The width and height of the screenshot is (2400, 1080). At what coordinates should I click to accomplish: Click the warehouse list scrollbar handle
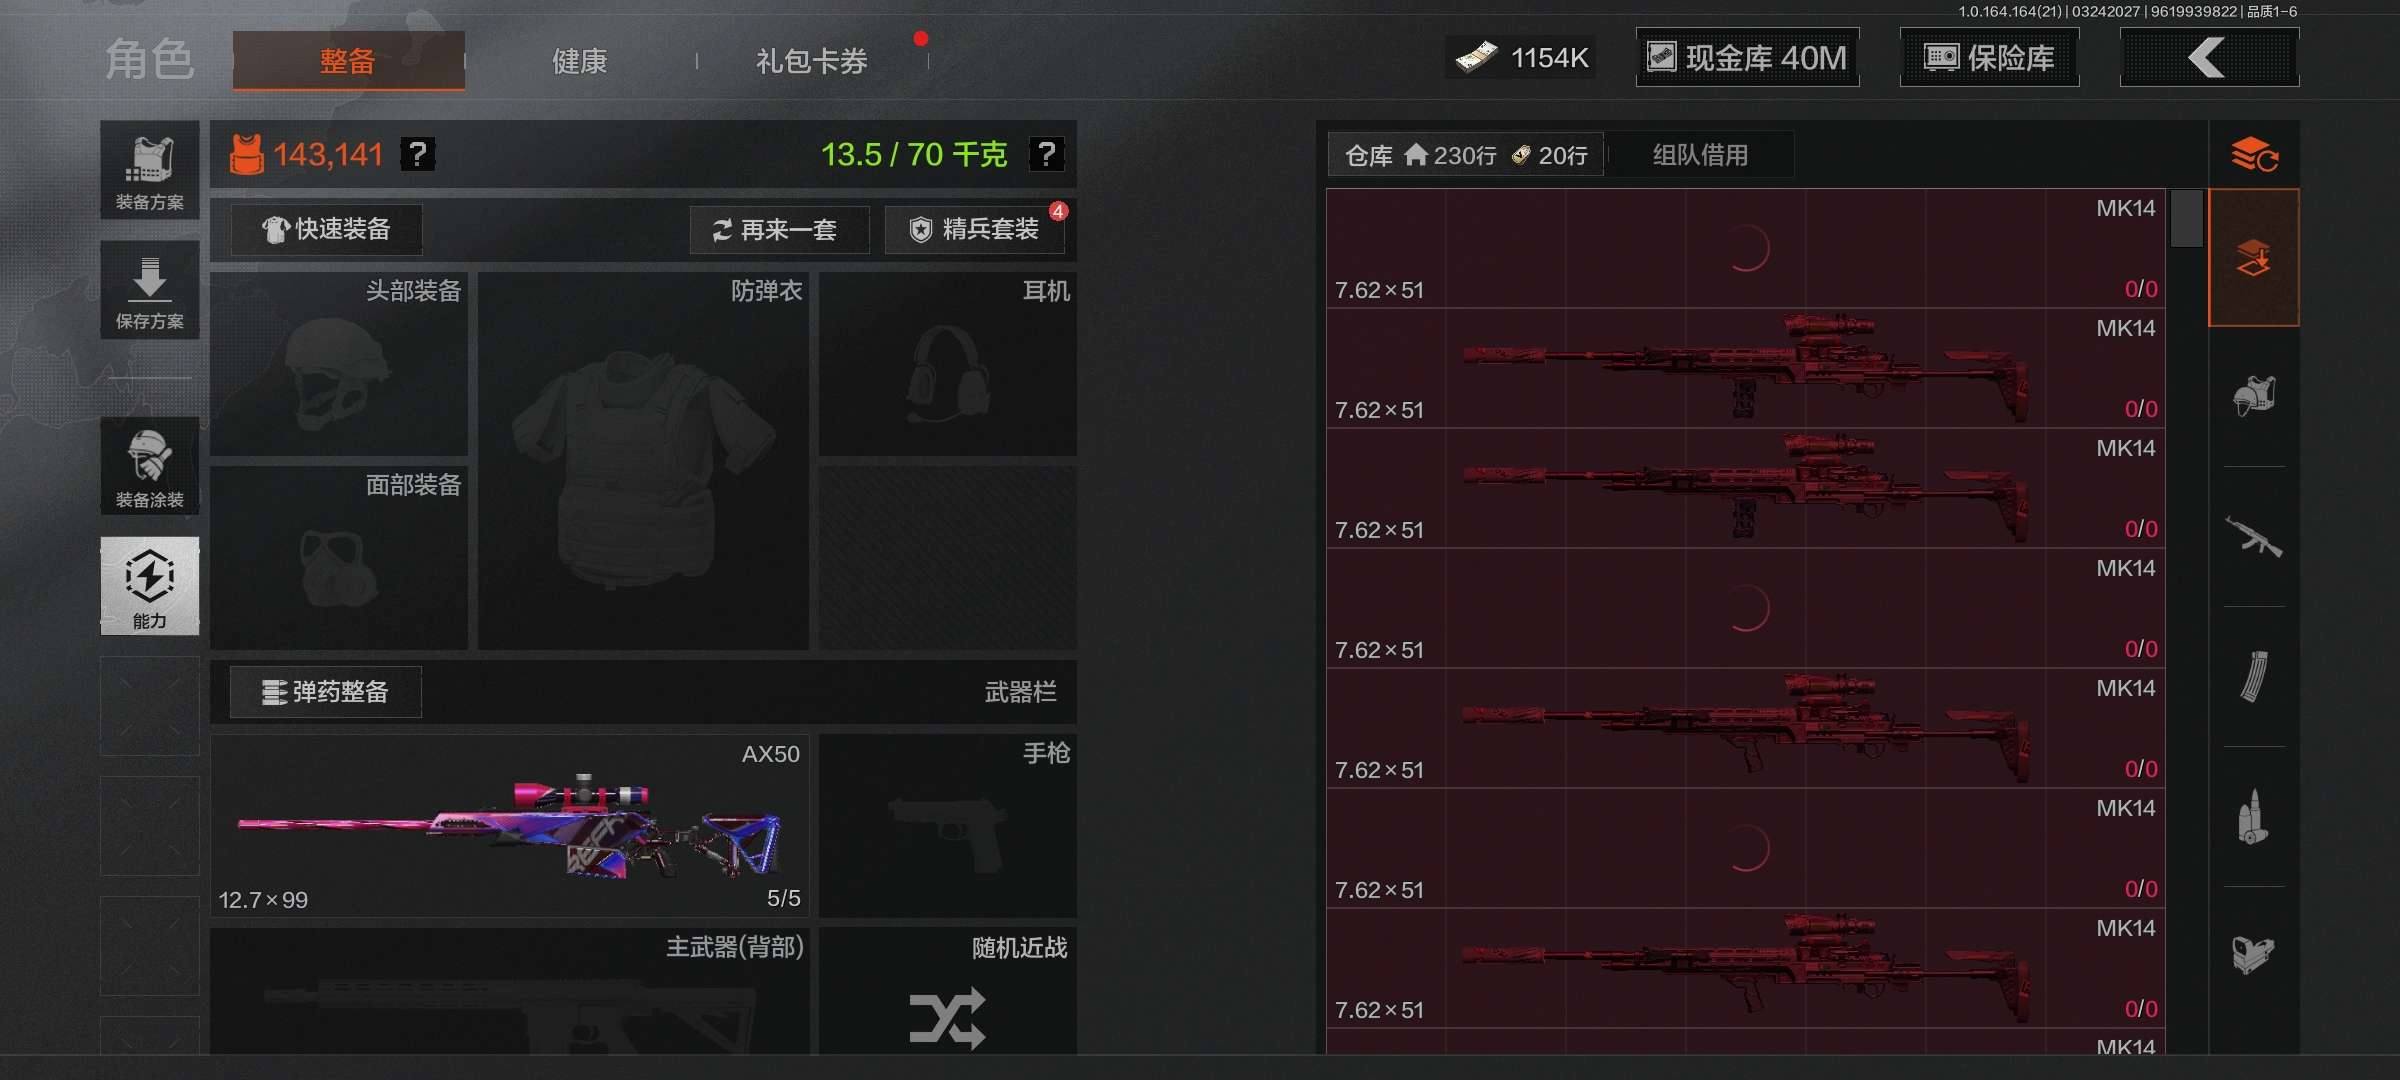point(2187,218)
